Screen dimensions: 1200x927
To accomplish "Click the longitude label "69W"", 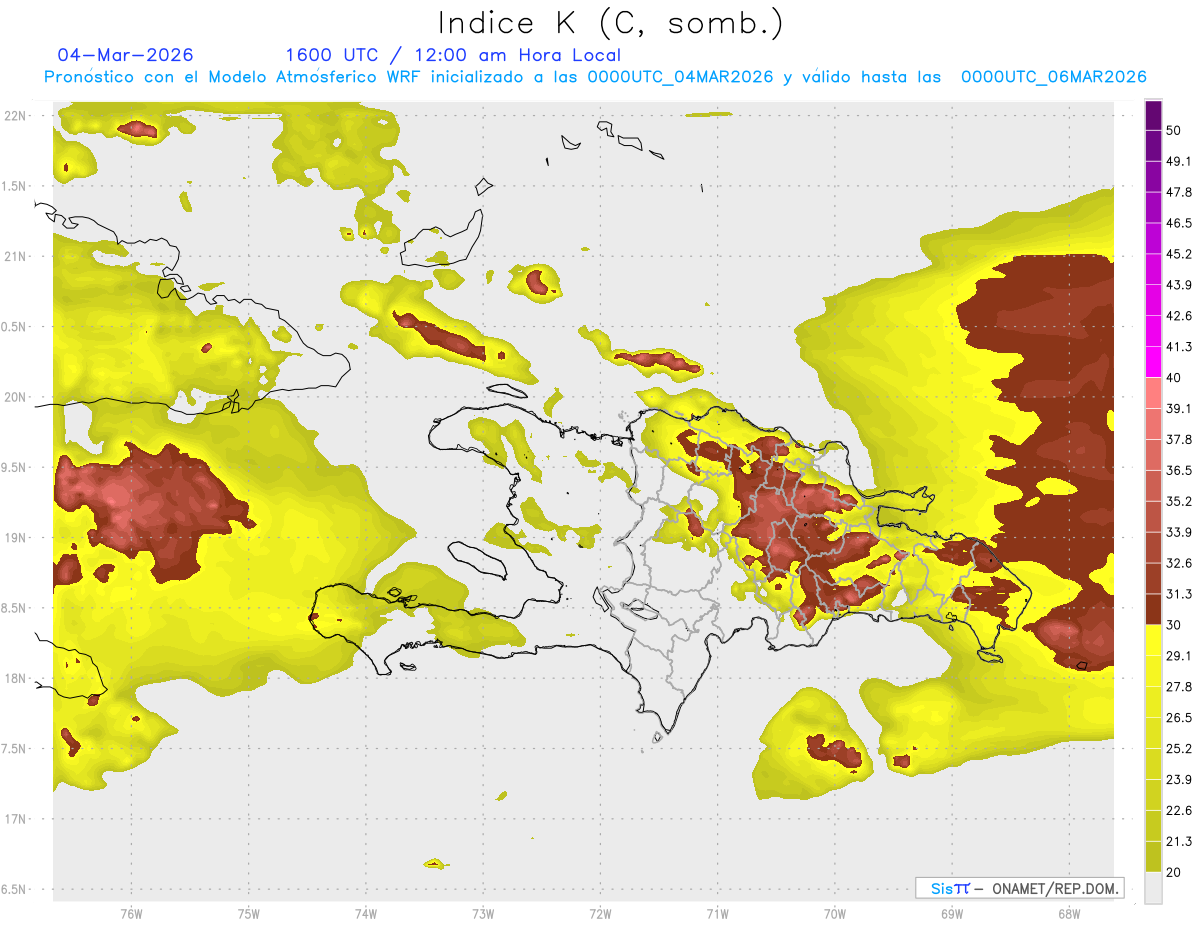I will 952,913.
